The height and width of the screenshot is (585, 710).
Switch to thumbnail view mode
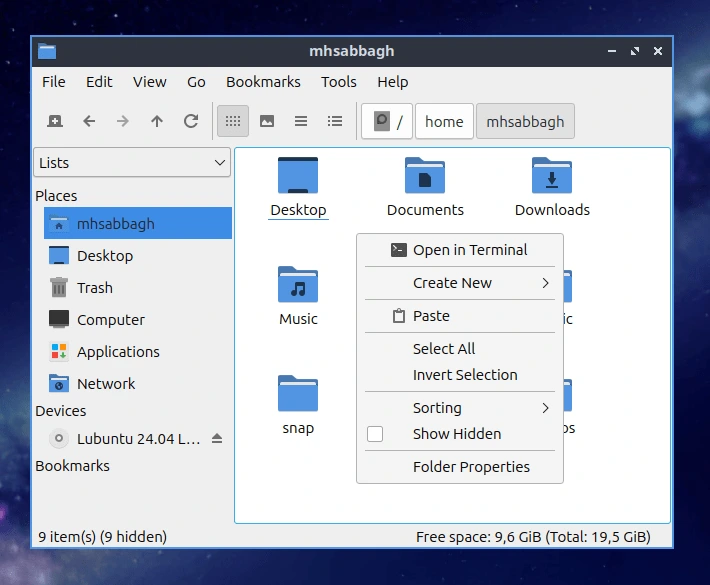pos(267,121)
